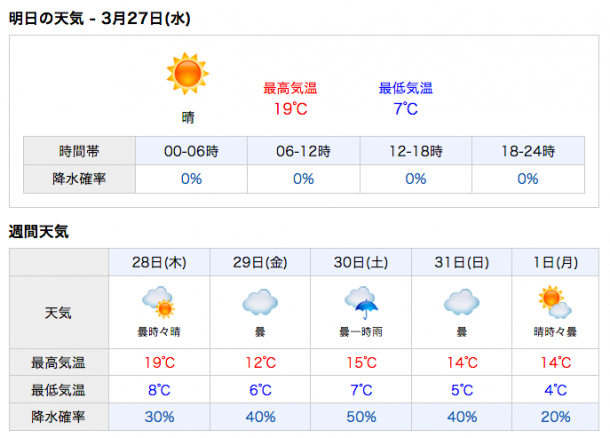Screen dimensions: 610x438
Task: Click the 50% precipitation value for 30日
Action: [361, 417]
